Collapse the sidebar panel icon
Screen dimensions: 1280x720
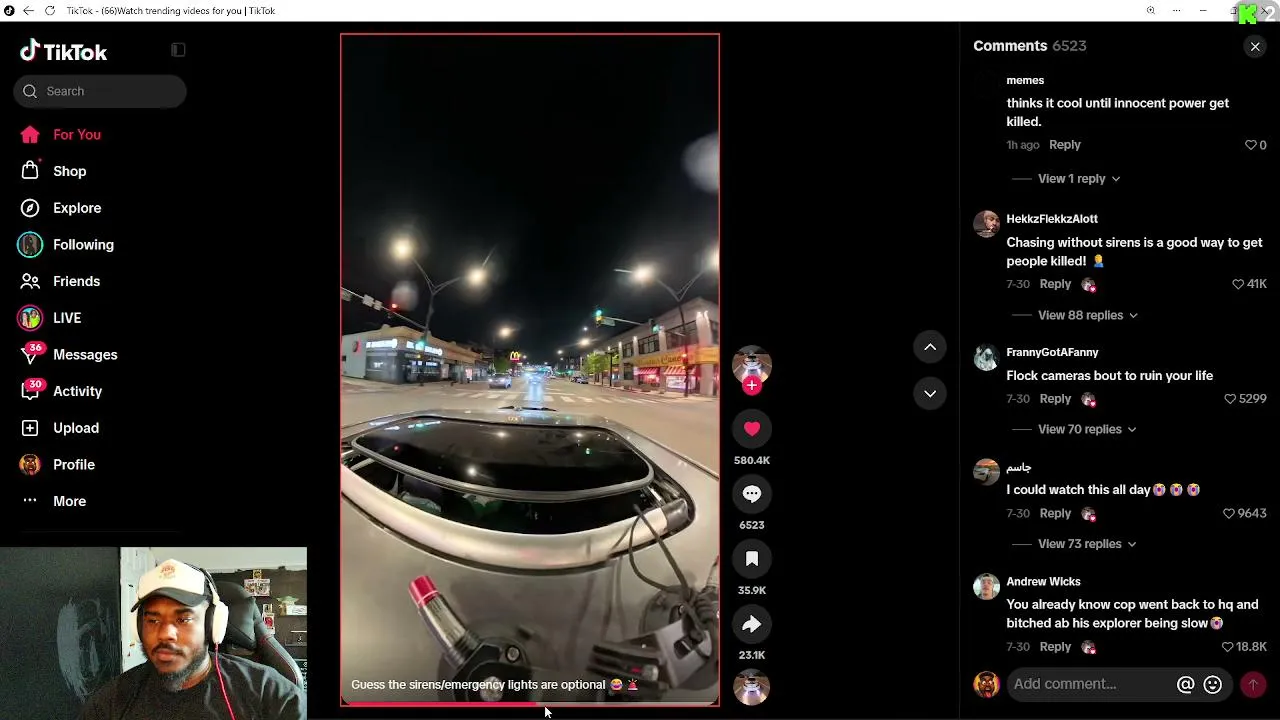tap(178, 50)
